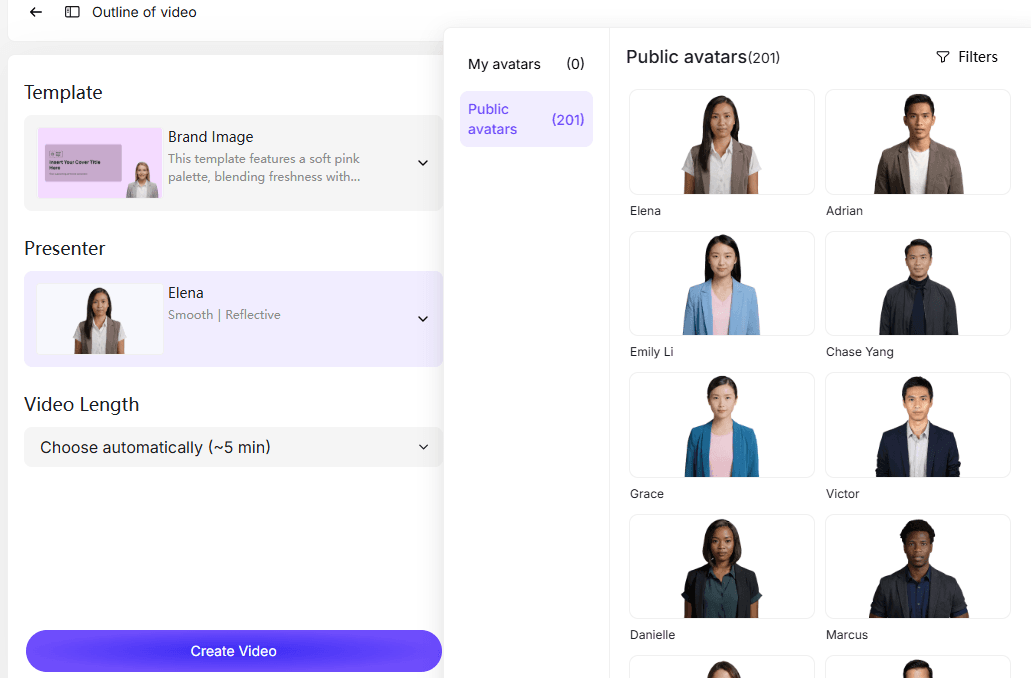The height and width of the screenshot is (678, 1031).
Task: Click the back arrow icon
Action: (x=36, y=12)
